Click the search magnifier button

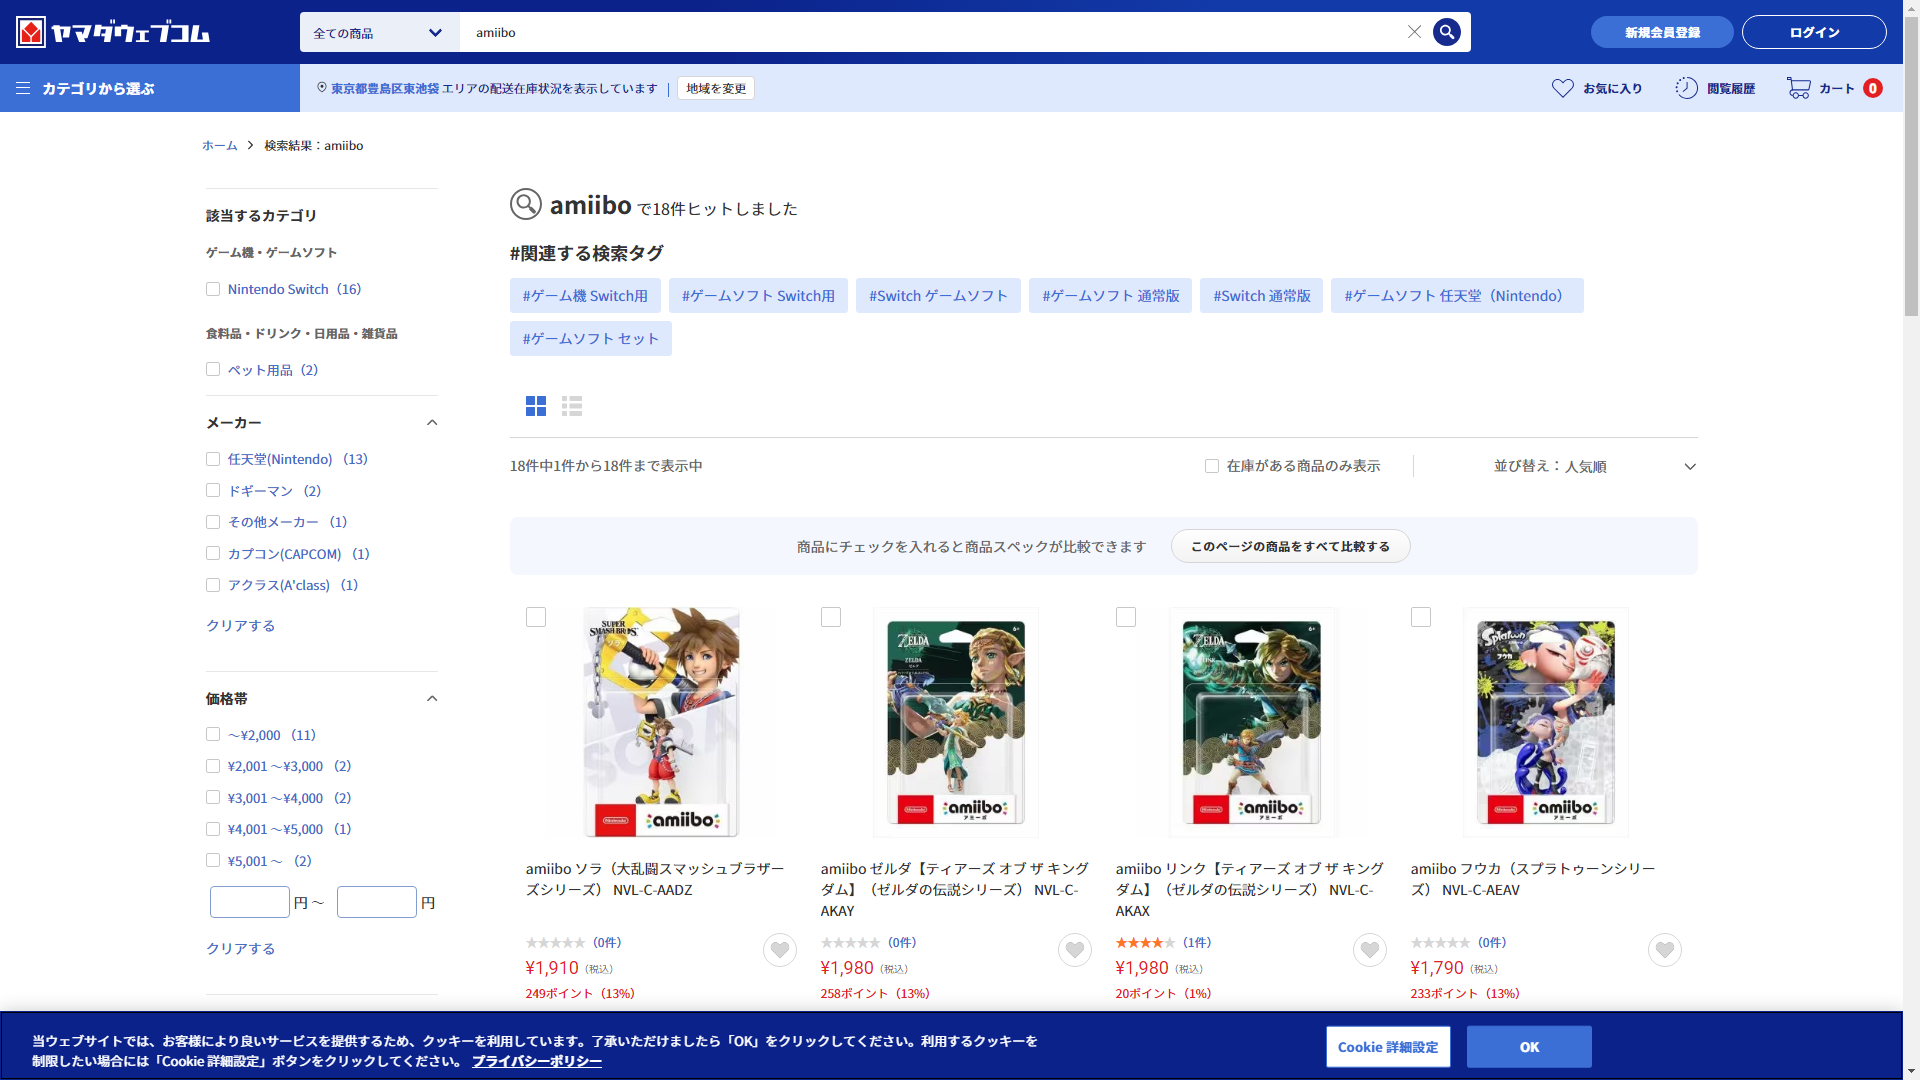tap(1446, 32)
